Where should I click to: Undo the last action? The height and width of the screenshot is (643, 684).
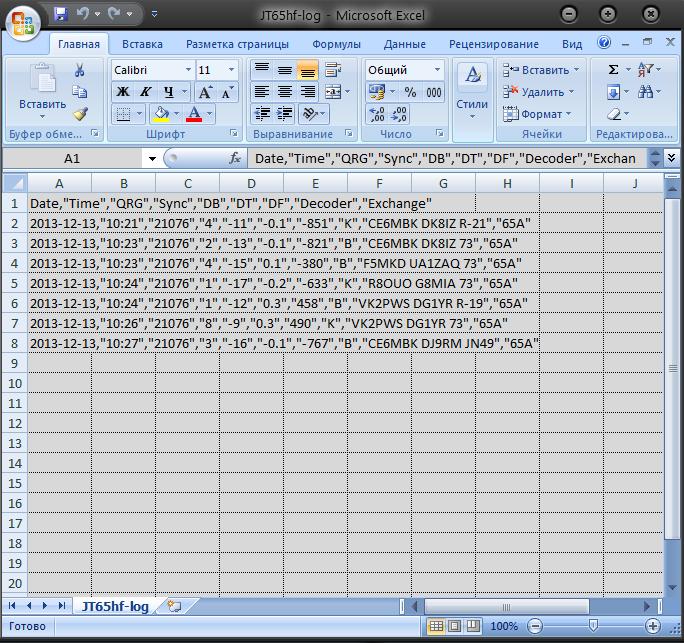click(x=82, y=14)
